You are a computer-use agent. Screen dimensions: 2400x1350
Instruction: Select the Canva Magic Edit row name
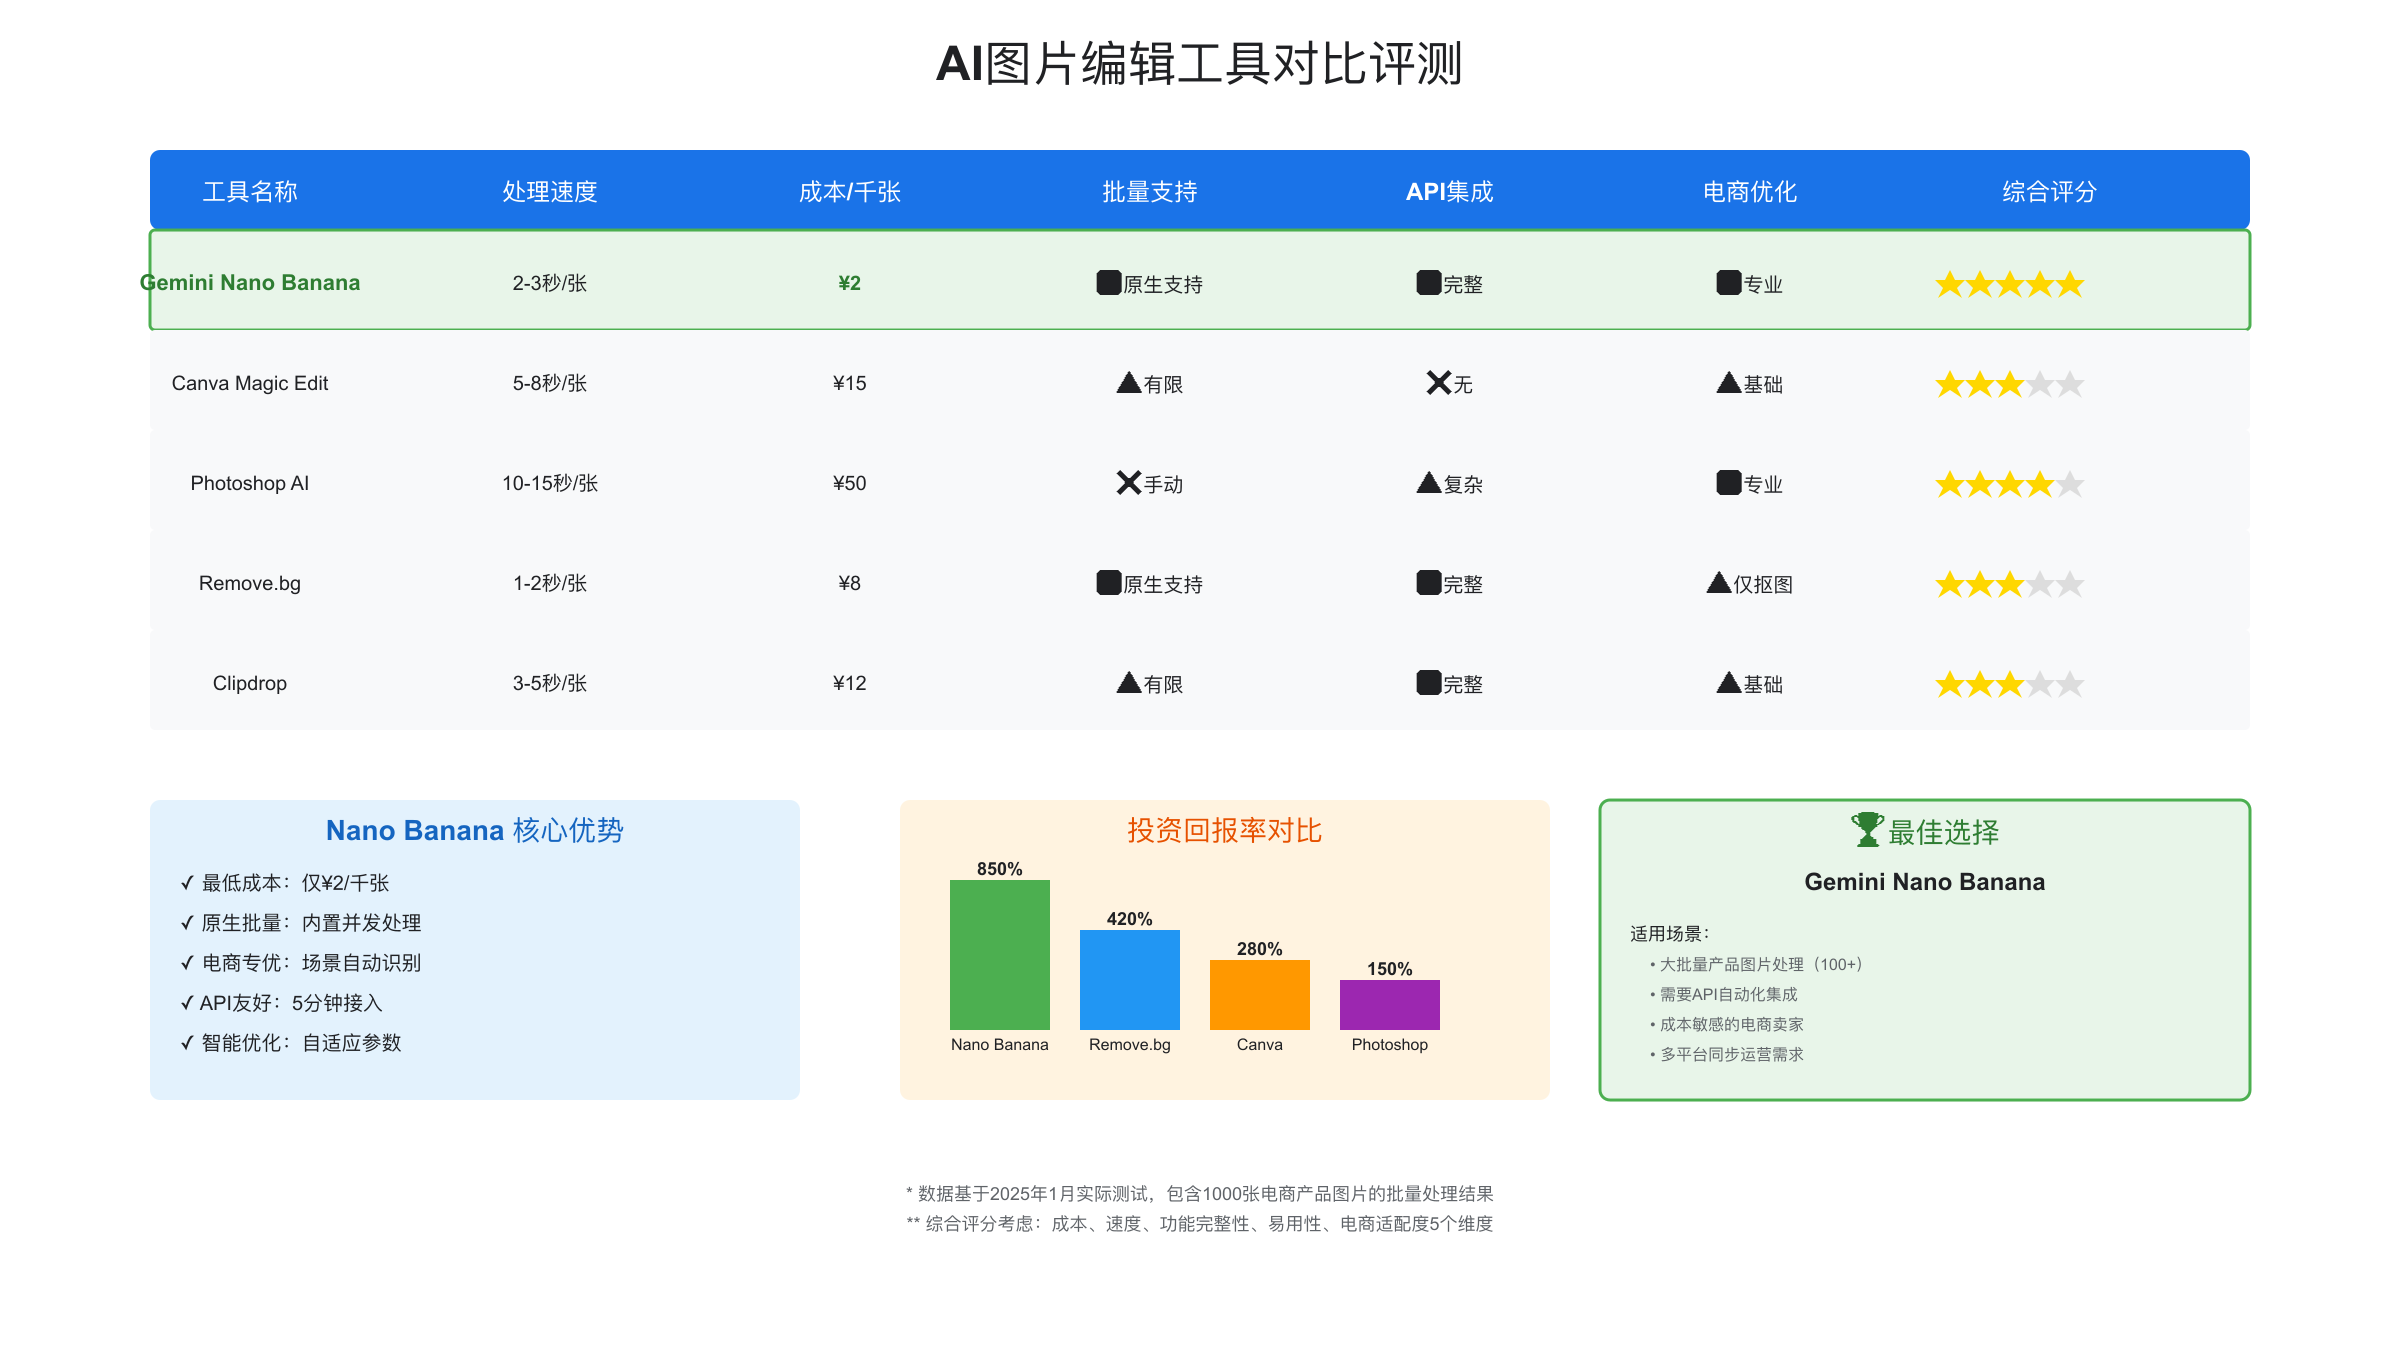(x=250, y=383)
